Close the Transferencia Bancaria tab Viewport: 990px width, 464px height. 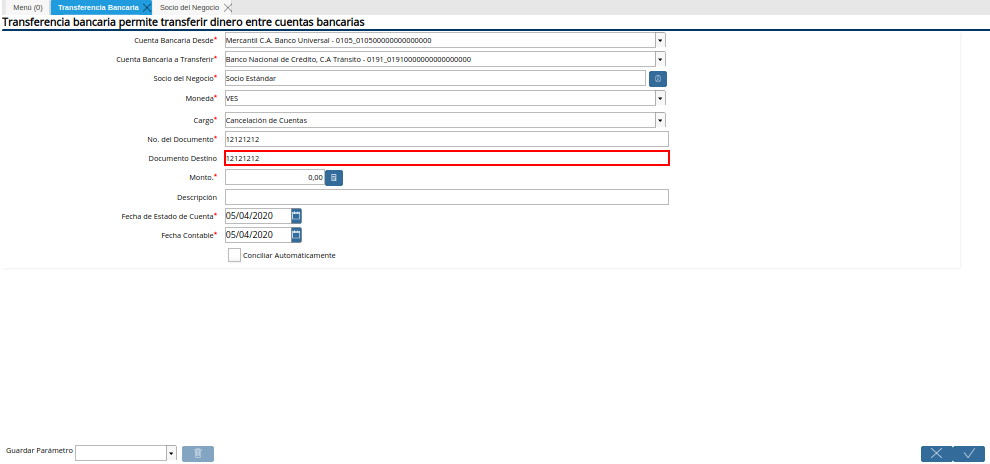coord(146,8)
